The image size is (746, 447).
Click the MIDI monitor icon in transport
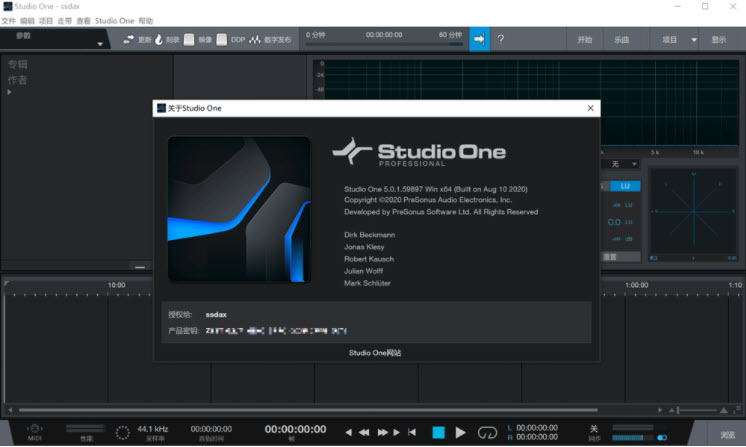[34, 430]
